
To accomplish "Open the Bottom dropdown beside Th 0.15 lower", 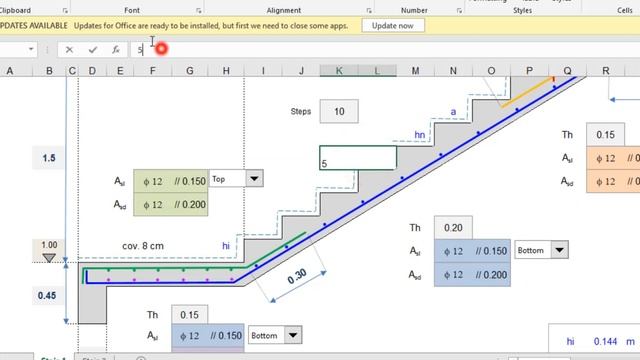I will point(293,335).
